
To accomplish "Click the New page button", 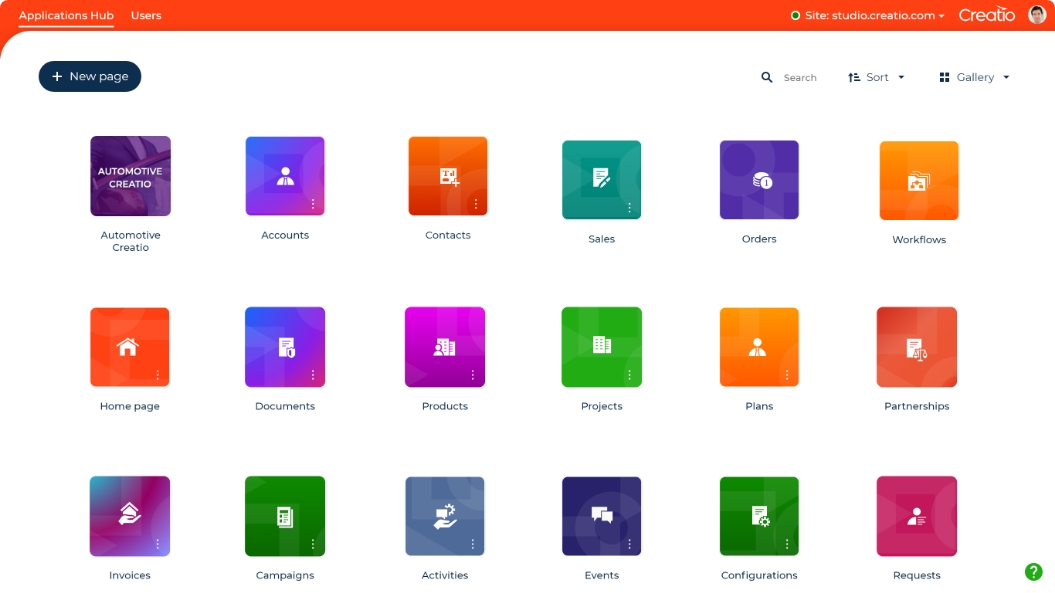I will tap(89, 76).
